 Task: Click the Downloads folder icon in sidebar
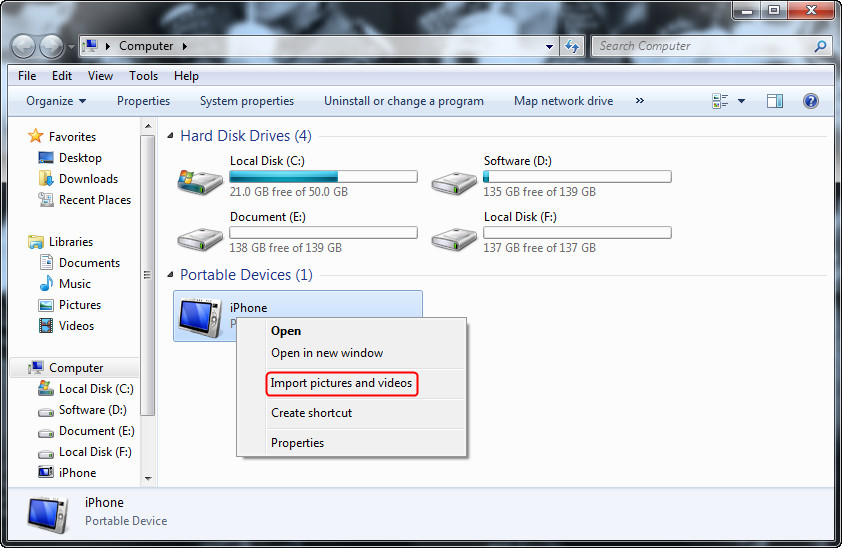tap(46, 178)
